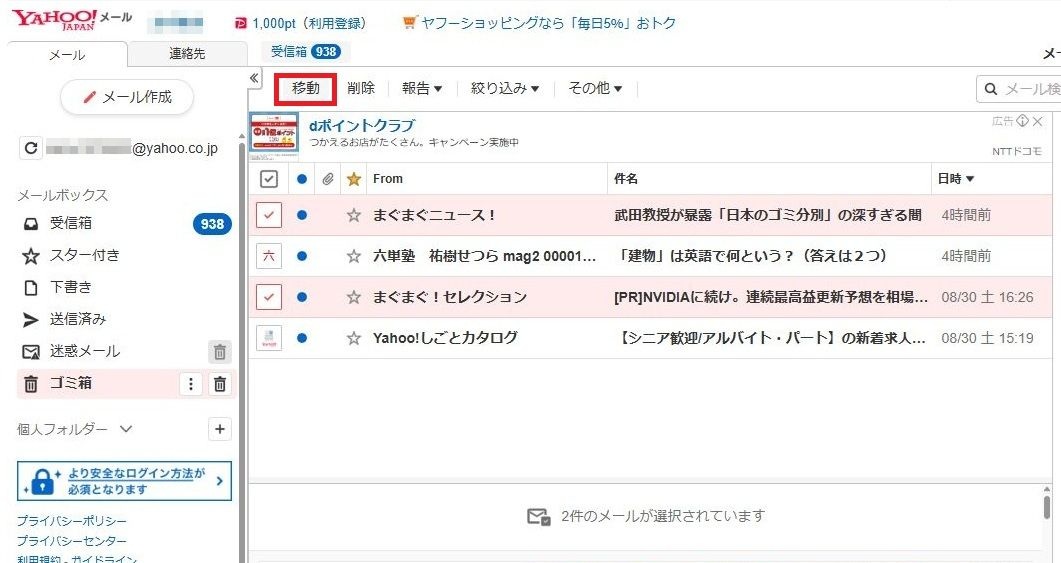
Task: Uncheck the まぐまぐニュース! message checkbox
Action: 268,215
